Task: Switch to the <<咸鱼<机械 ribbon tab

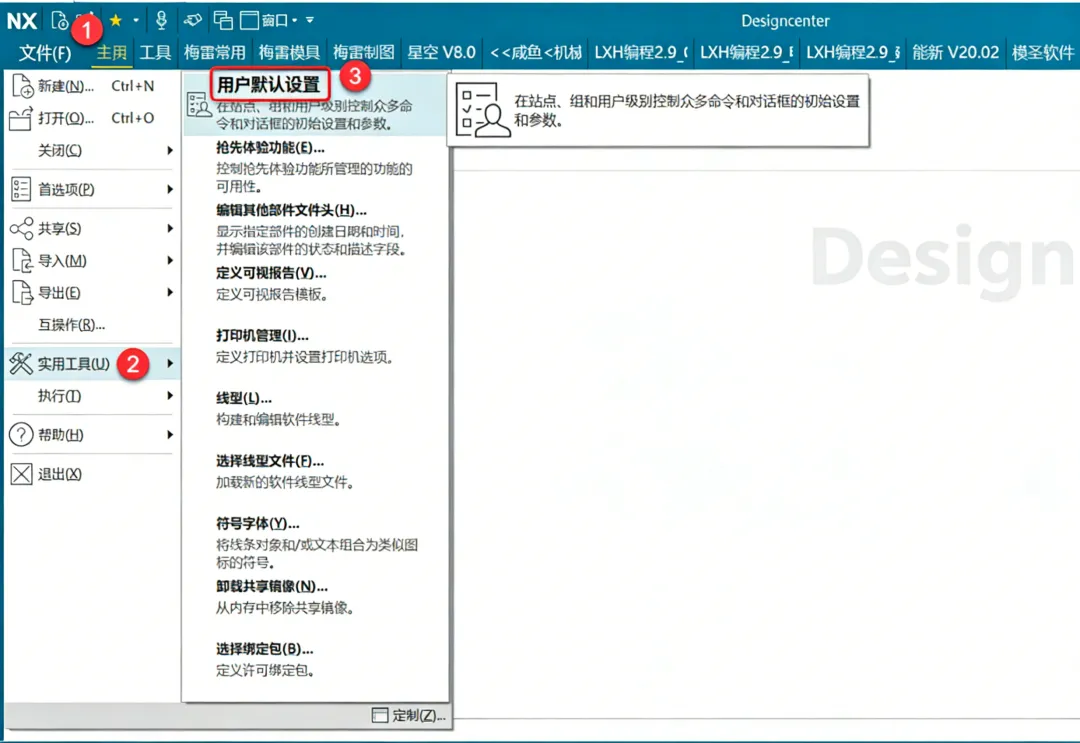Action: point(536,52)
